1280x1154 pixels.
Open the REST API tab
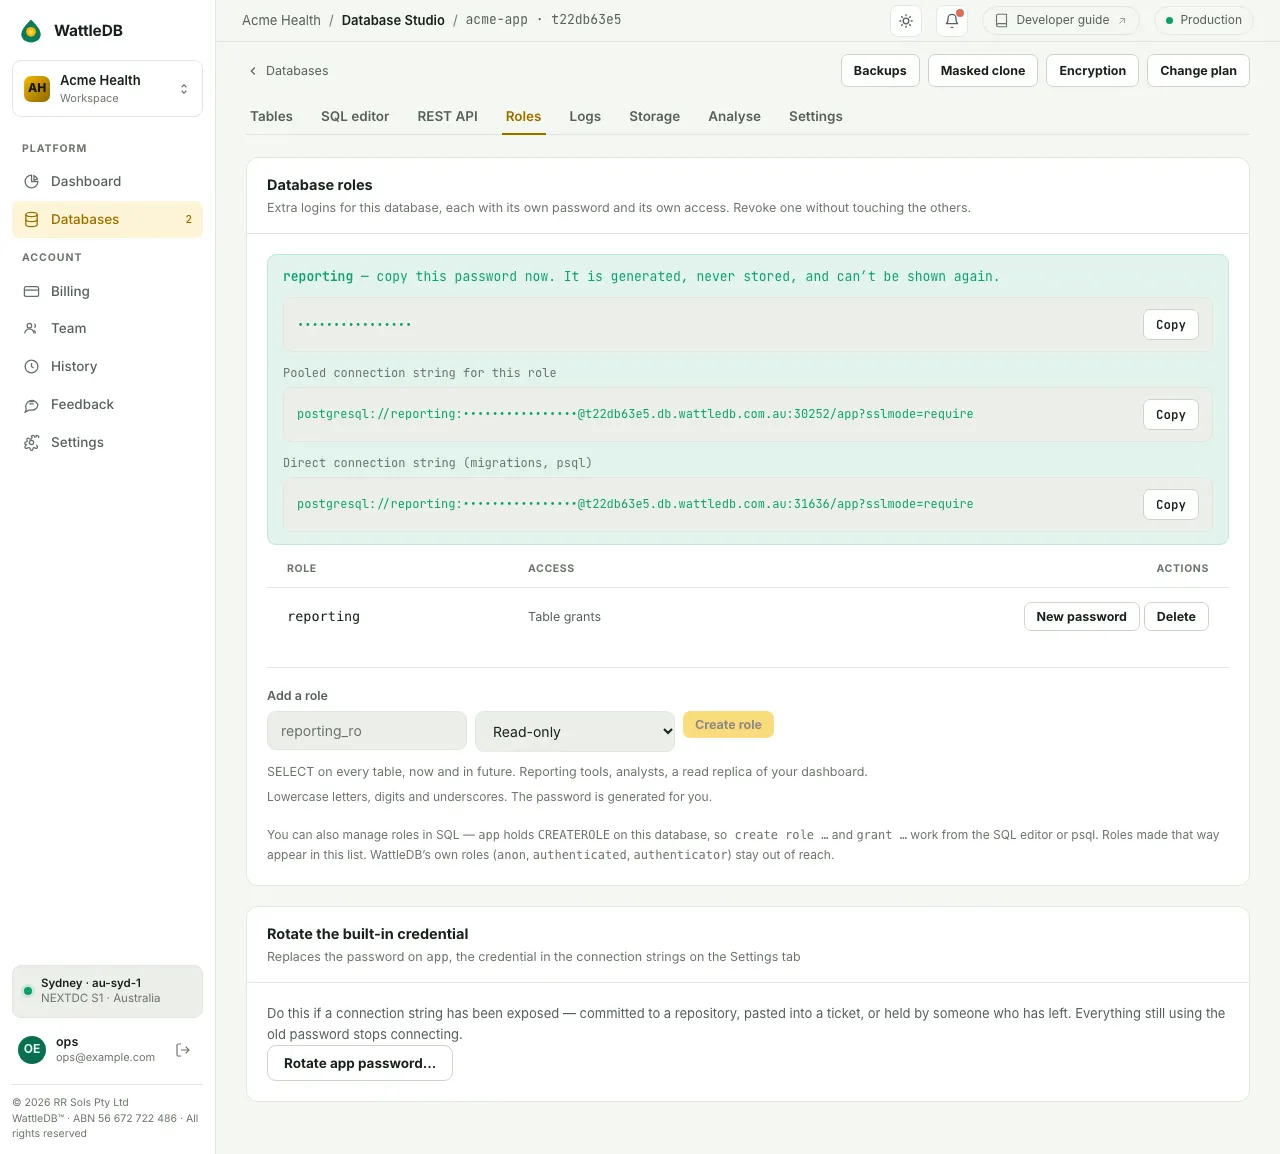[447, 116]
